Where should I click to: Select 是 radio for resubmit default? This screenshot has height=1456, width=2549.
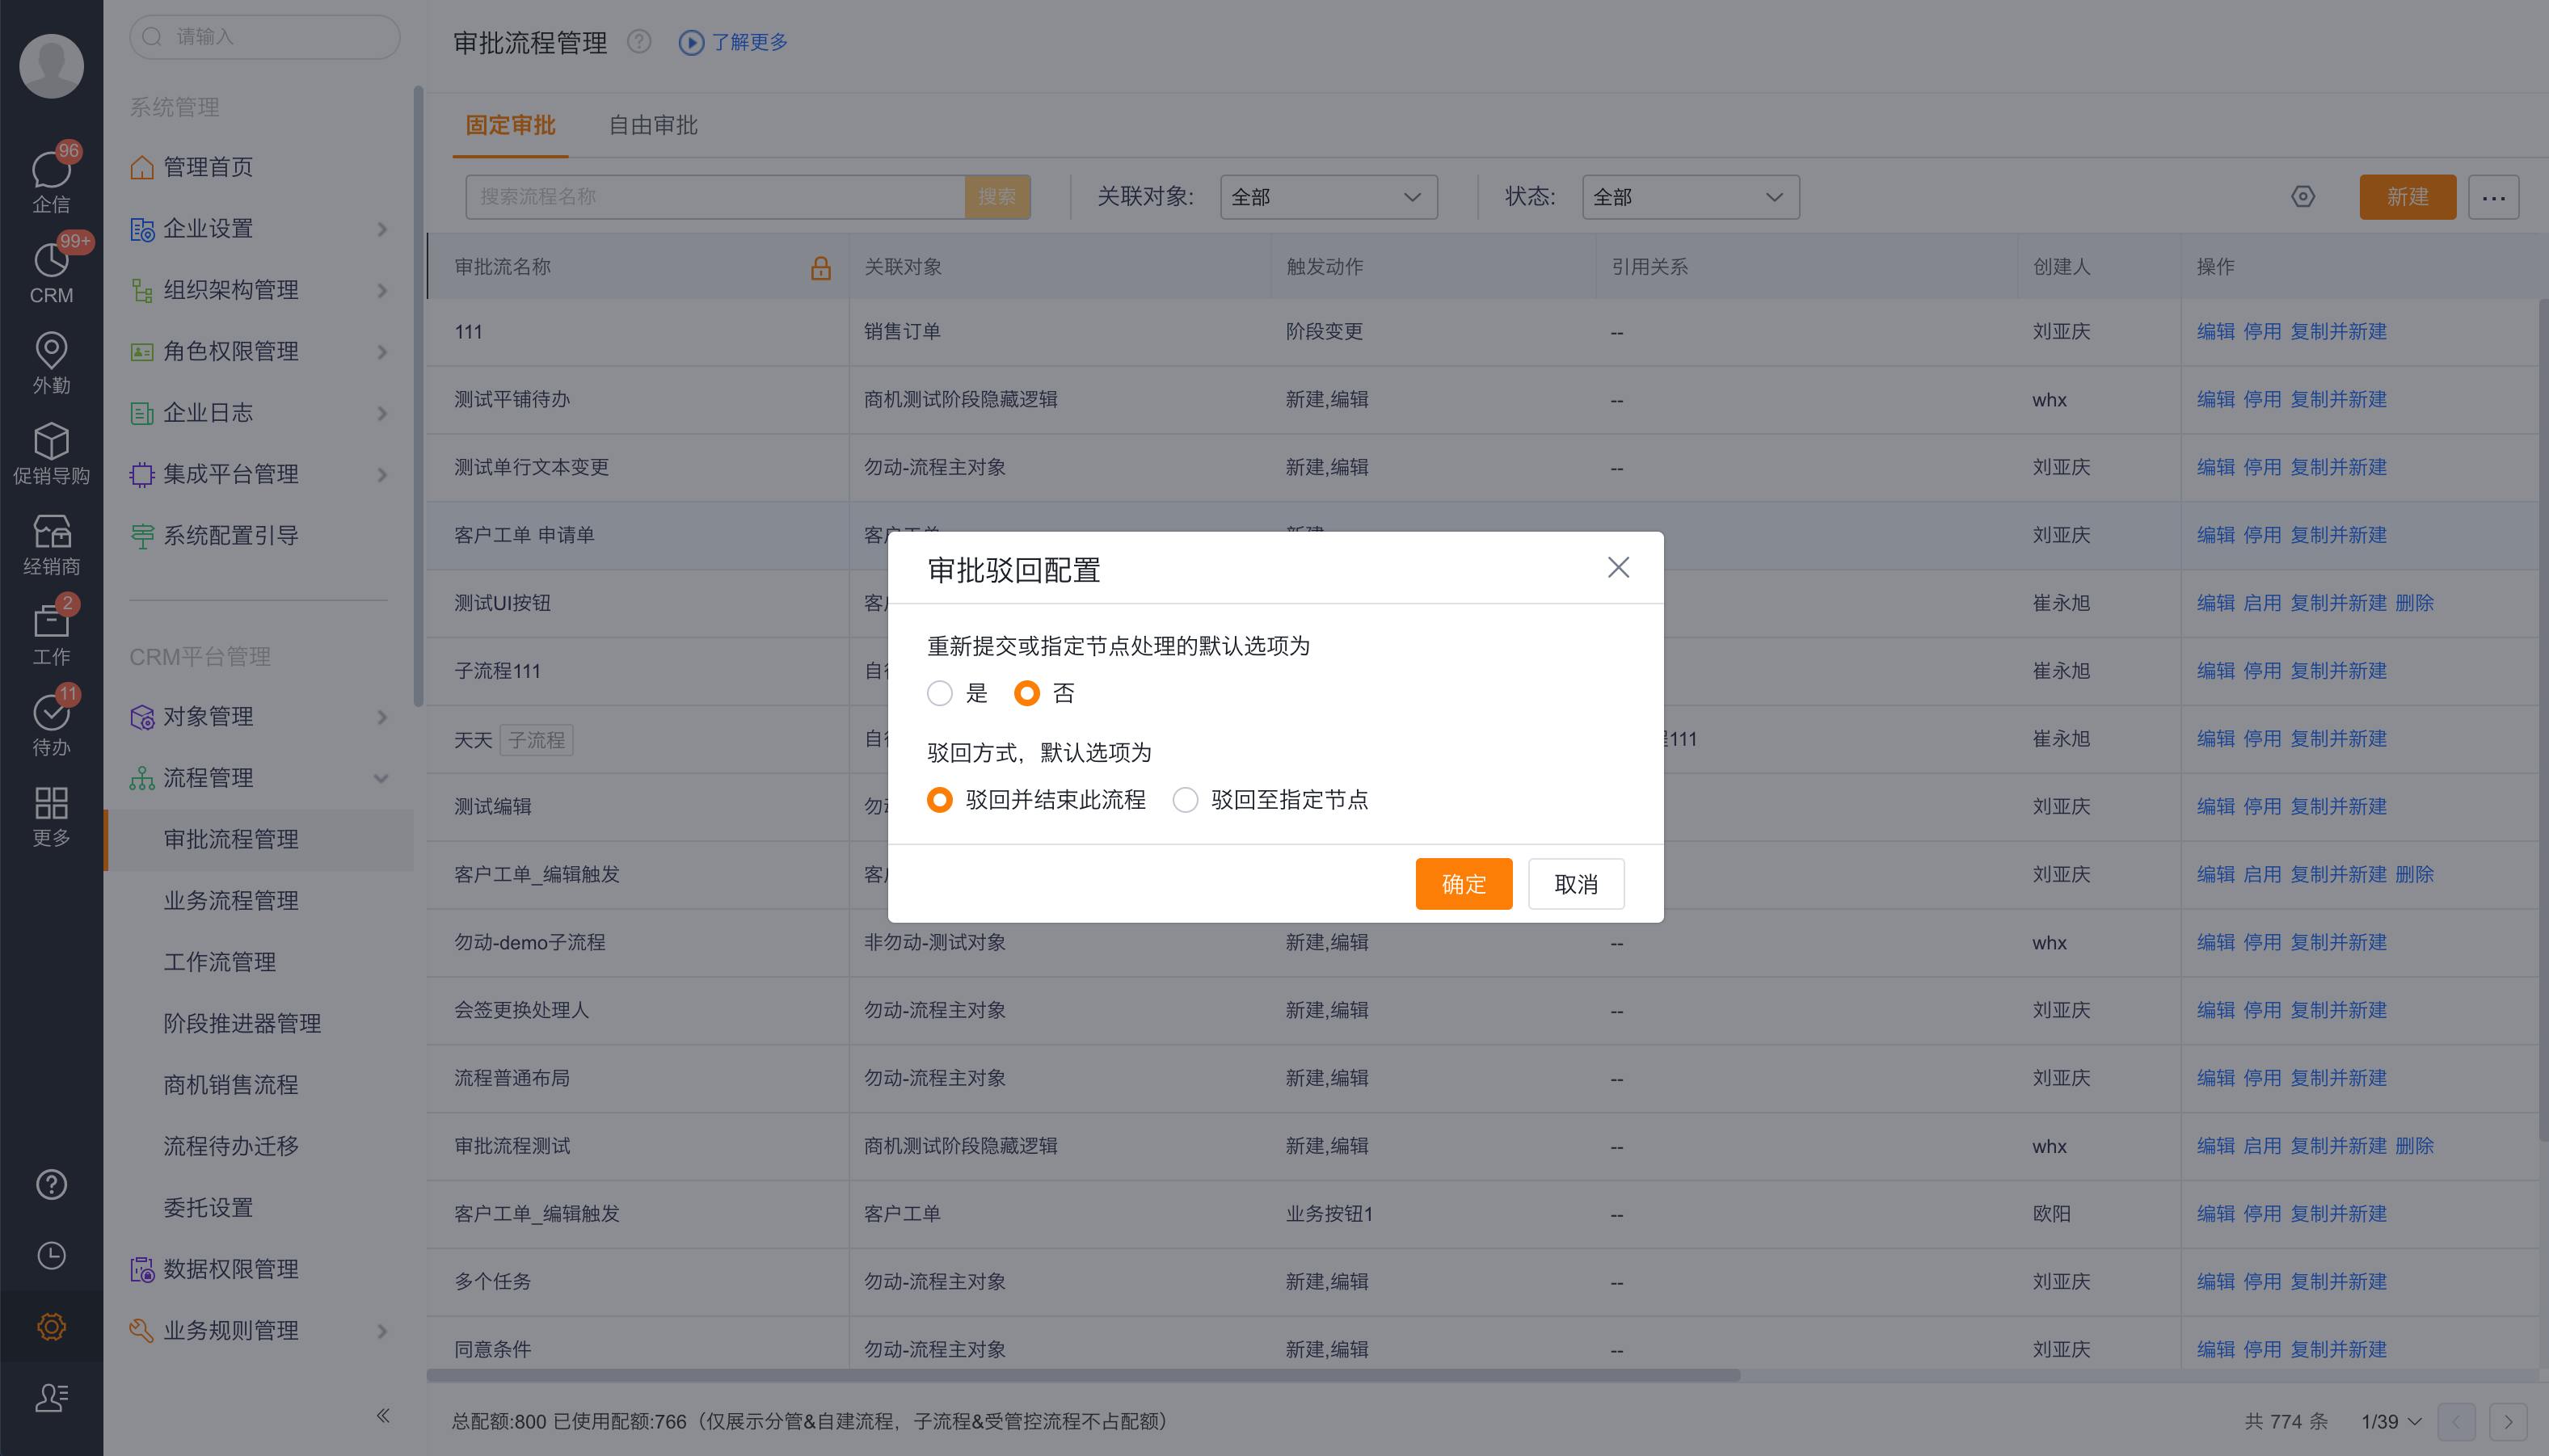pyautogui.click(x=939, y=693)
